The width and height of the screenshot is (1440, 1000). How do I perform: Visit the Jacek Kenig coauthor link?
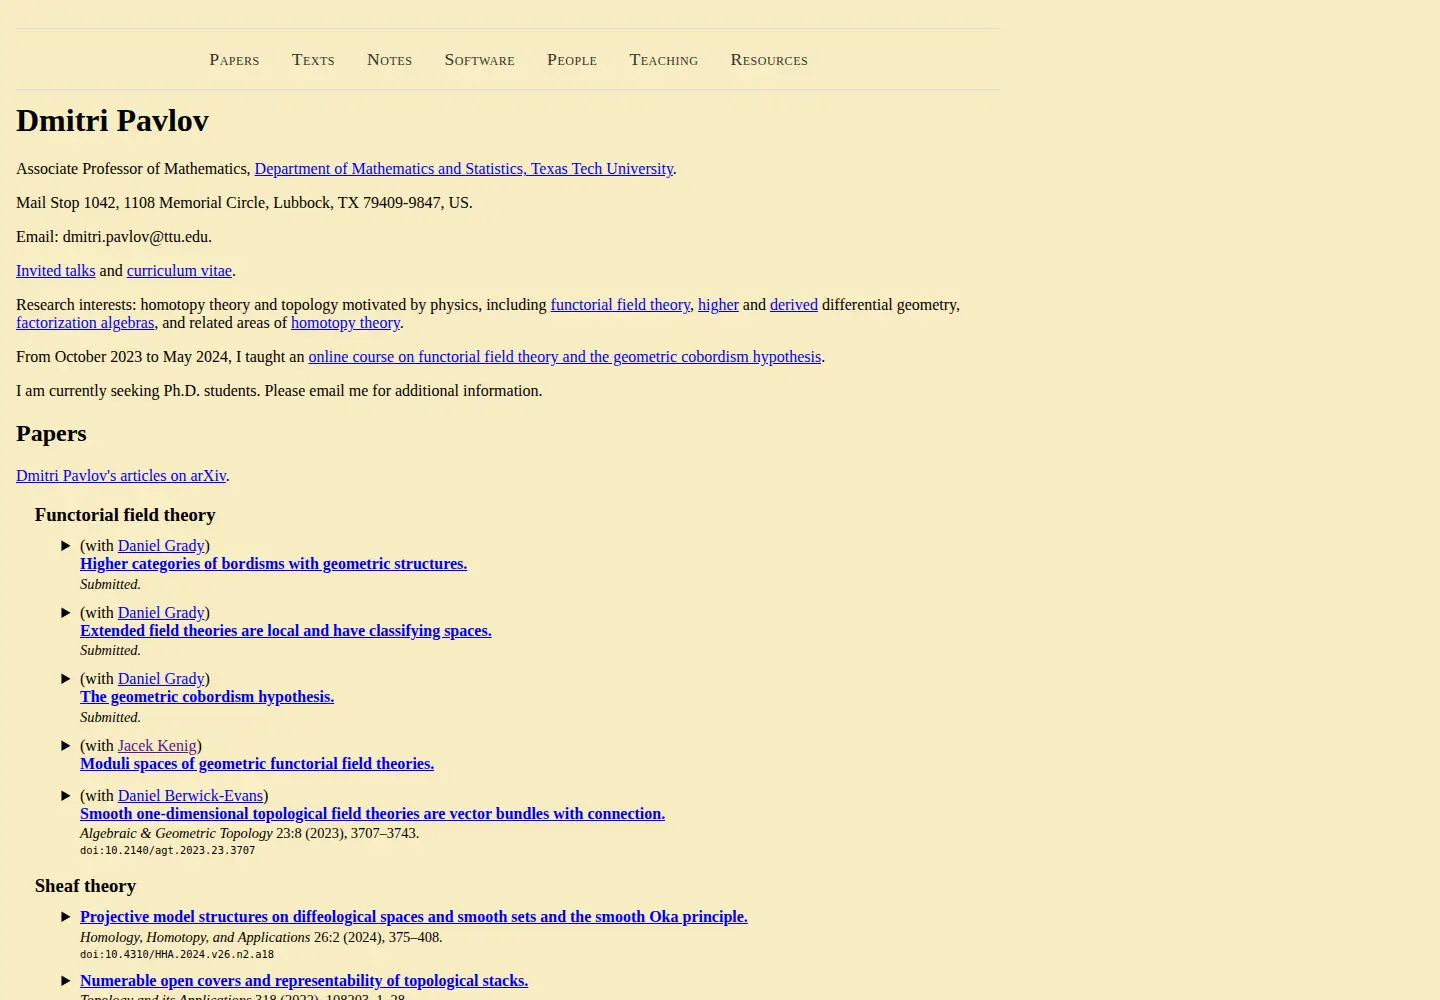click(x=157, y=746)
